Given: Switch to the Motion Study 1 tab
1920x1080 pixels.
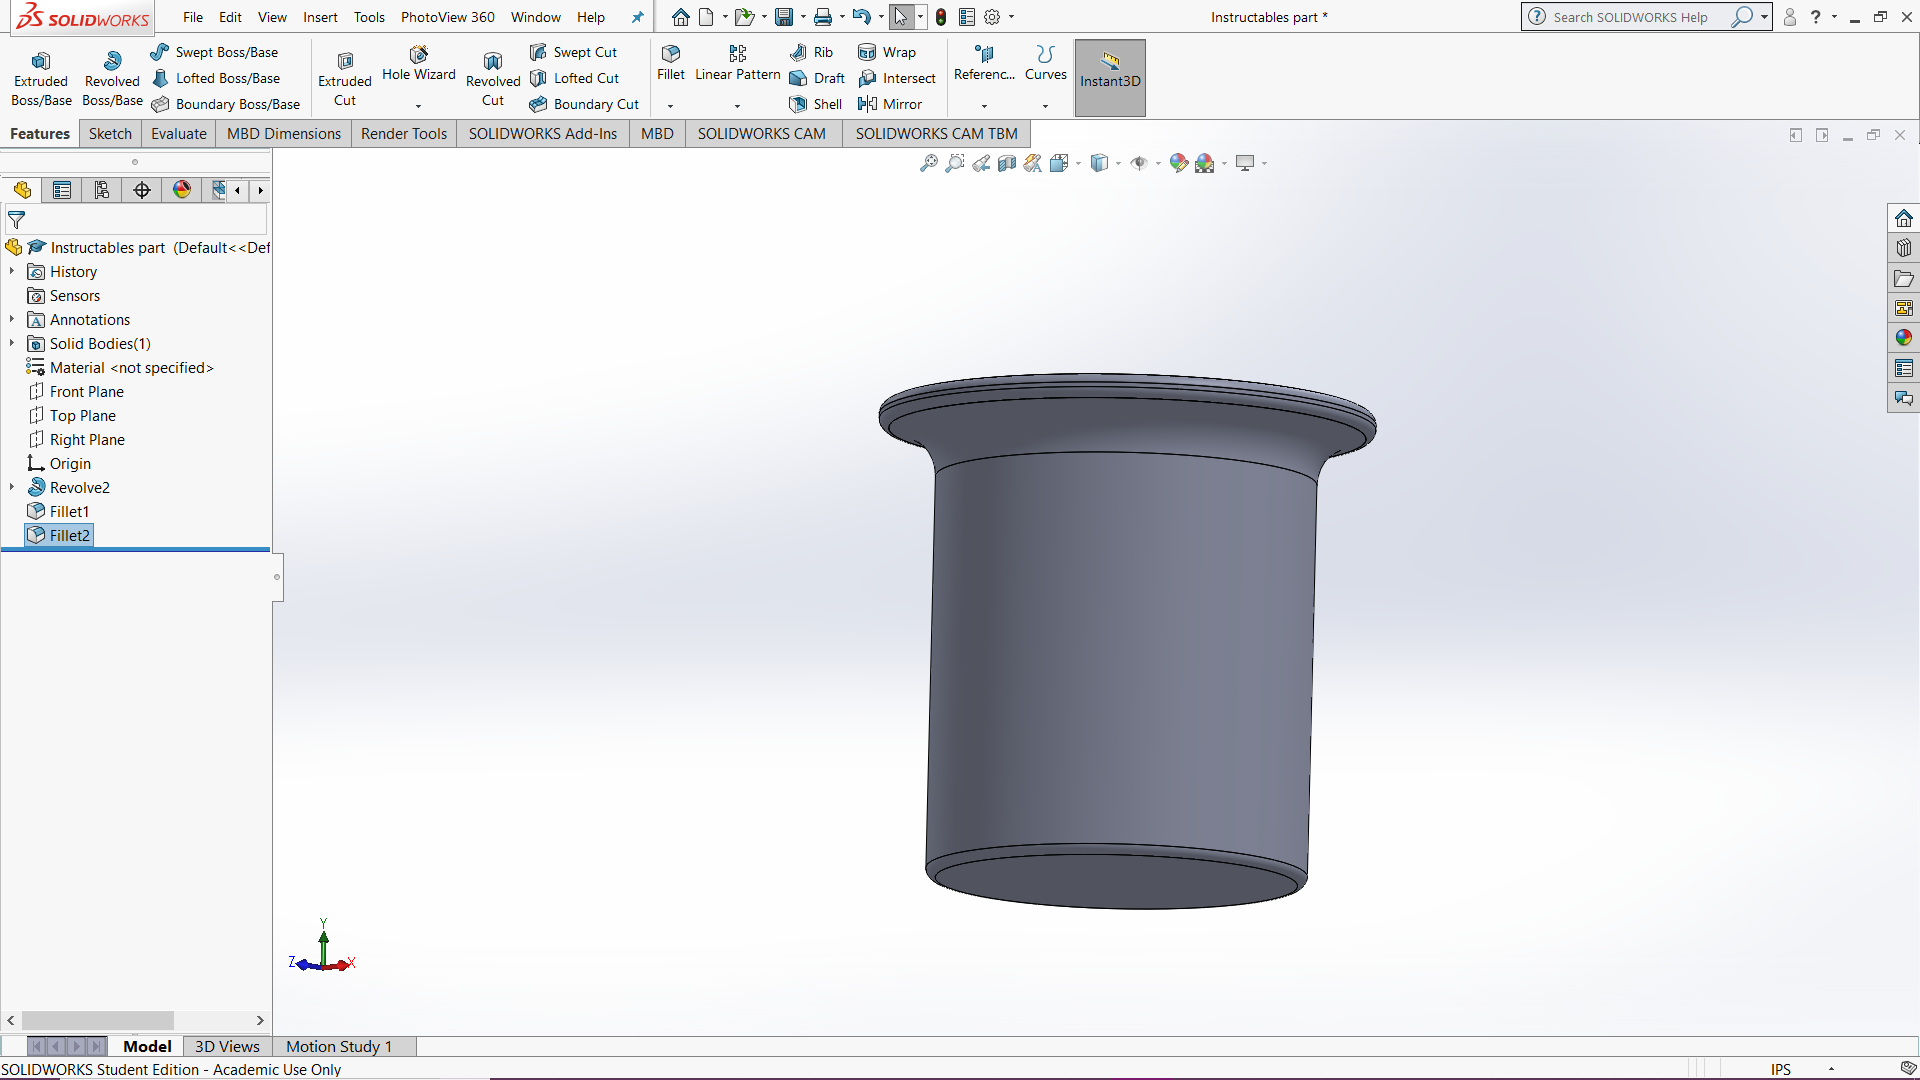Looking at the screenshot, I should pos(339,1046).
